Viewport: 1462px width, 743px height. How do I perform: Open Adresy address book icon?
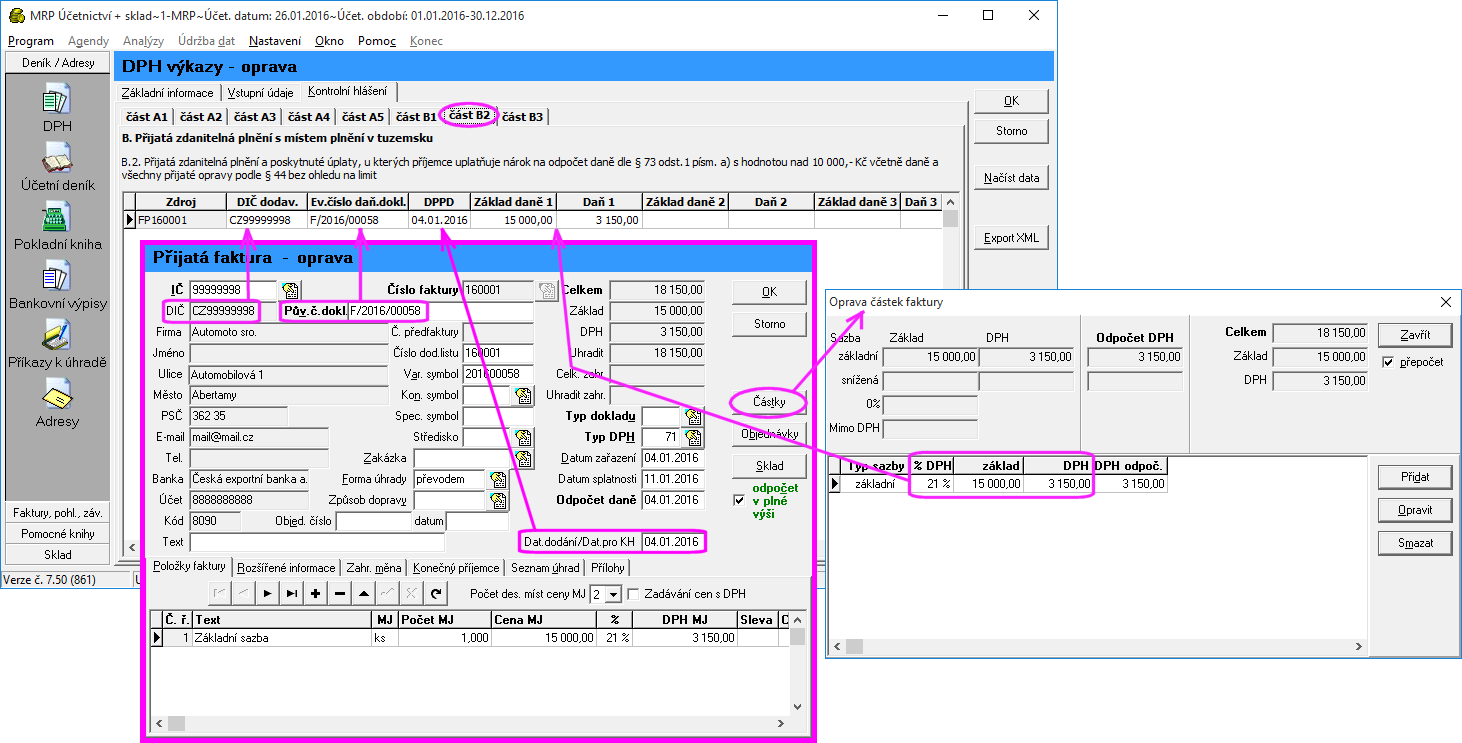click(57, 396)
